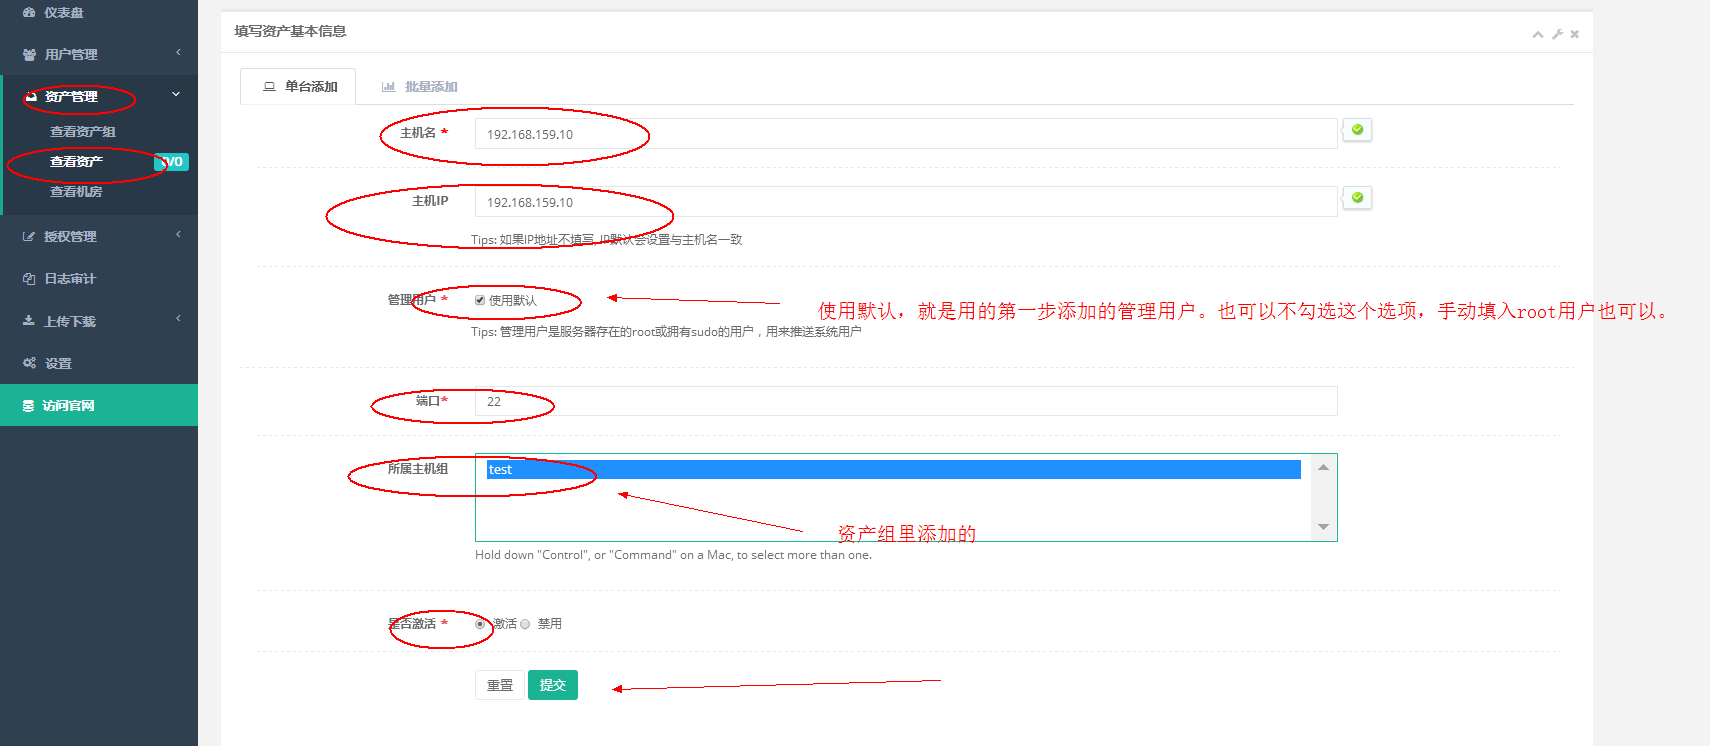Select the 激活 radio button
This screenshot has width=1710, height=746.
tap(480, 624)
